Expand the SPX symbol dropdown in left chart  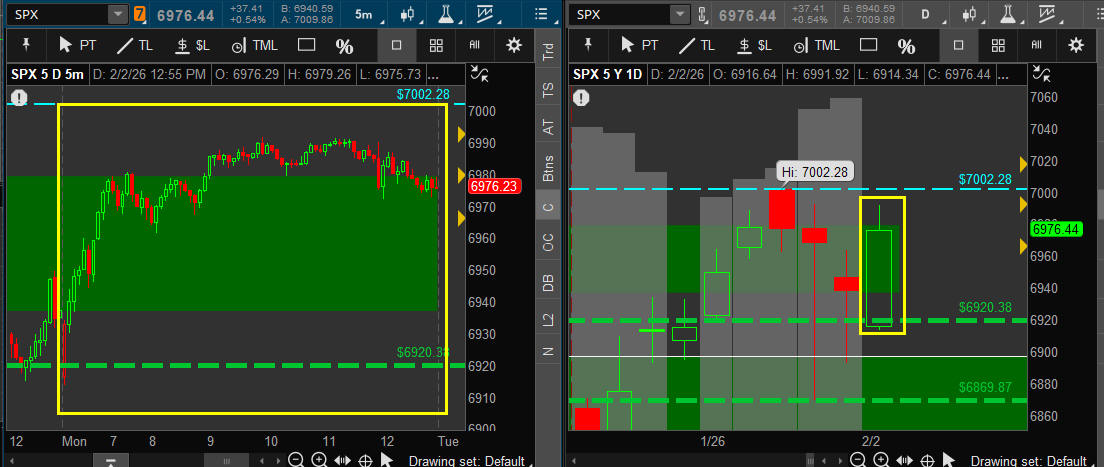coord(117,15)
